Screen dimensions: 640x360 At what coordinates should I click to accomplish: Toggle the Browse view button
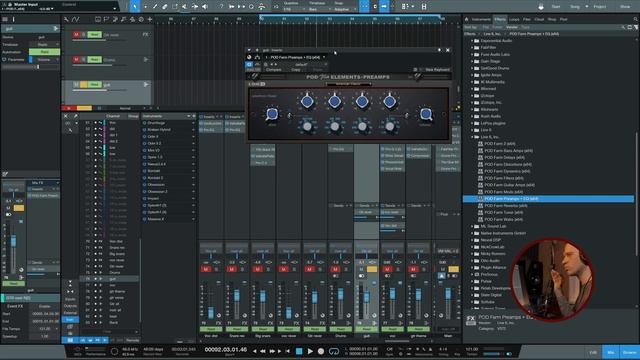629,352
